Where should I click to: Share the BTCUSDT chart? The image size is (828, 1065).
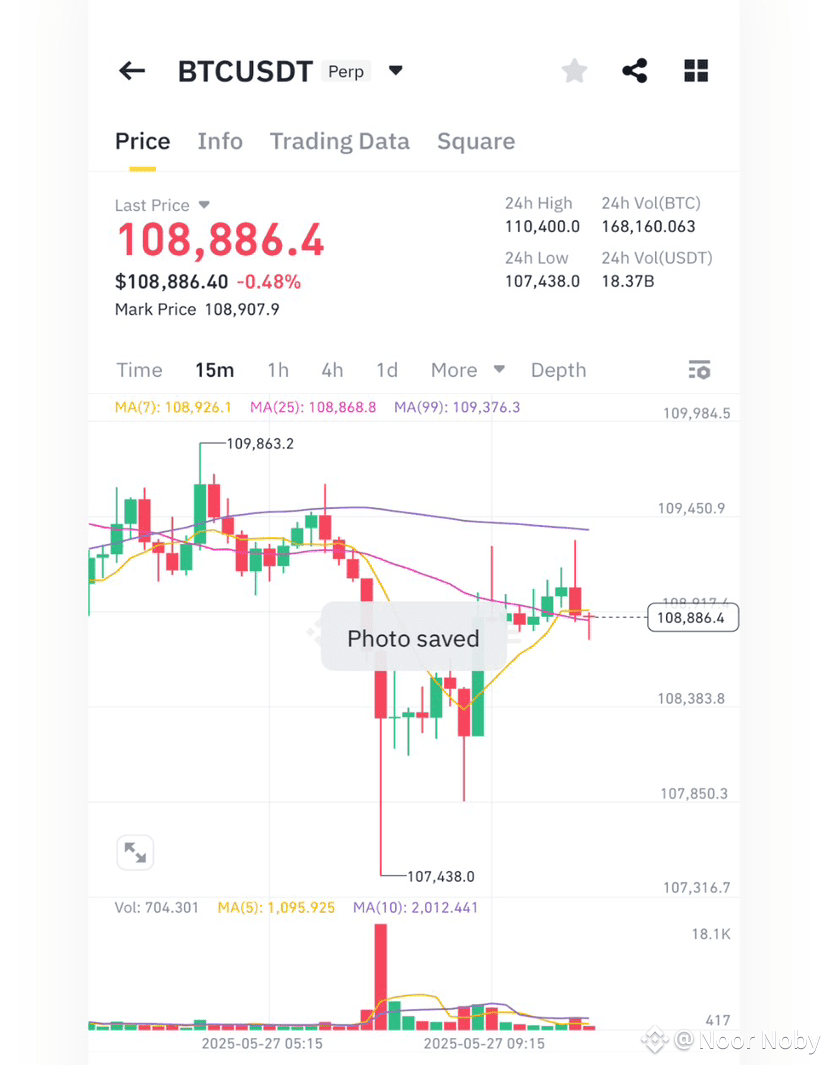tap(635, 70)
